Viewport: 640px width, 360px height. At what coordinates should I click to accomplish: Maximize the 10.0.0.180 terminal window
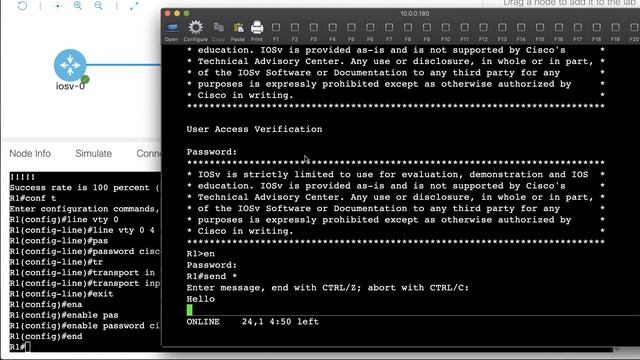click(187, 13)
